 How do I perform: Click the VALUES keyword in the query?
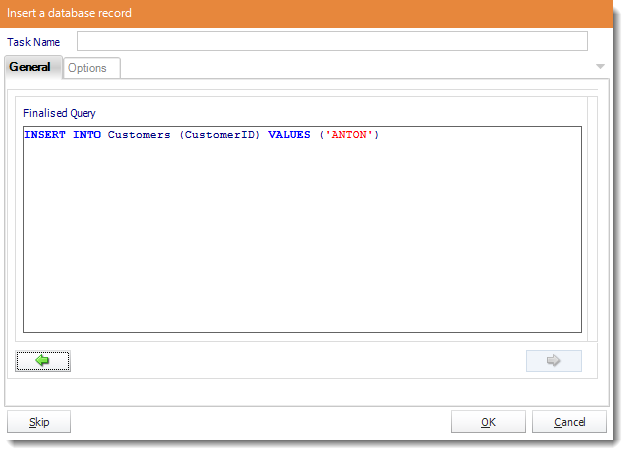coord(289,135)
